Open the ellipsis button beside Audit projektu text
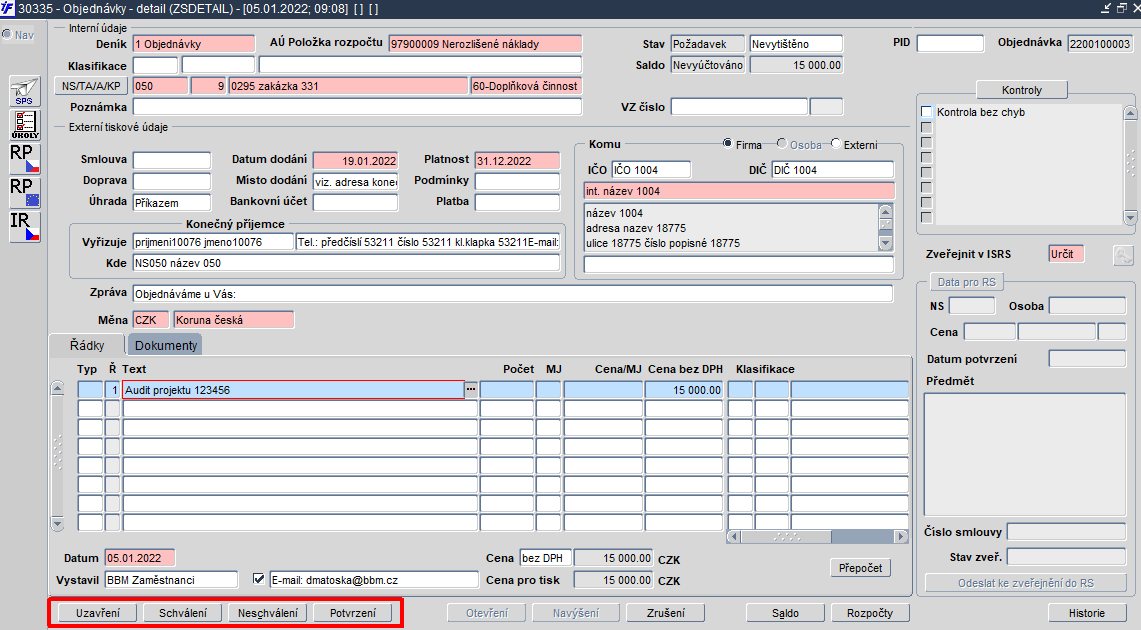The height and width of the screenshot is (630, 1141). coord(471,390)
